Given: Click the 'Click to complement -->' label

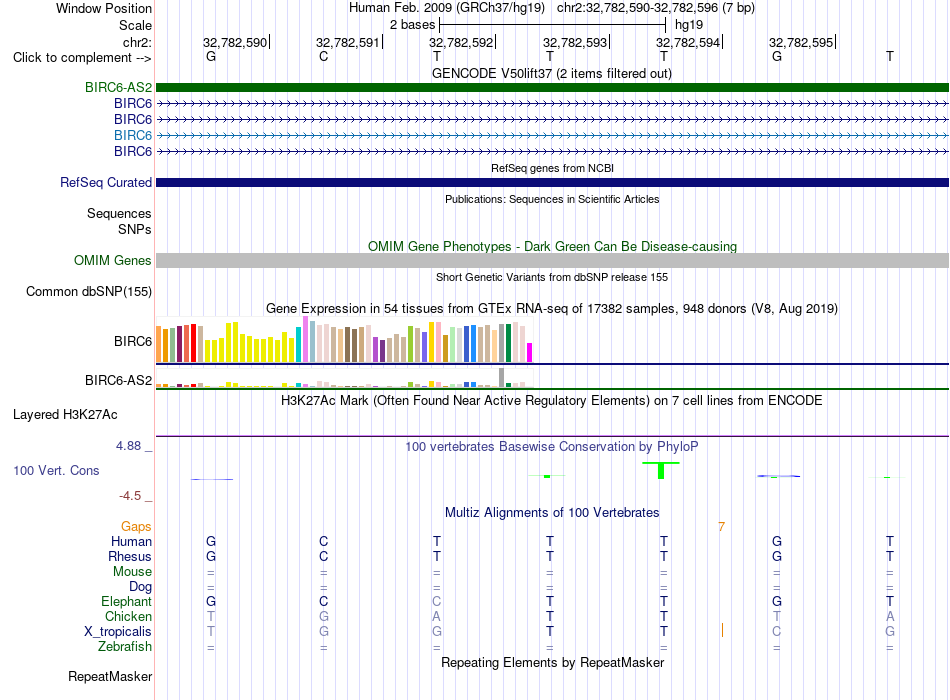Looking at the screenshot, I should [x=82, y=58].
